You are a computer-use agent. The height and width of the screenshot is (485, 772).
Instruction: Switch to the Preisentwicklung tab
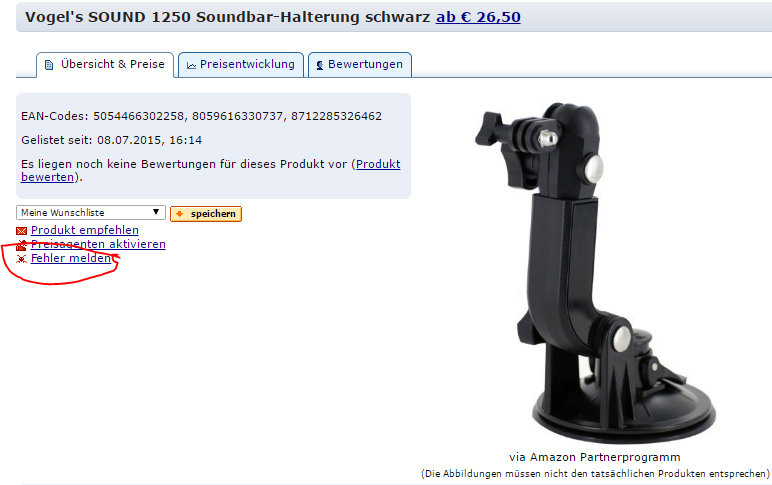click(241, 65)
